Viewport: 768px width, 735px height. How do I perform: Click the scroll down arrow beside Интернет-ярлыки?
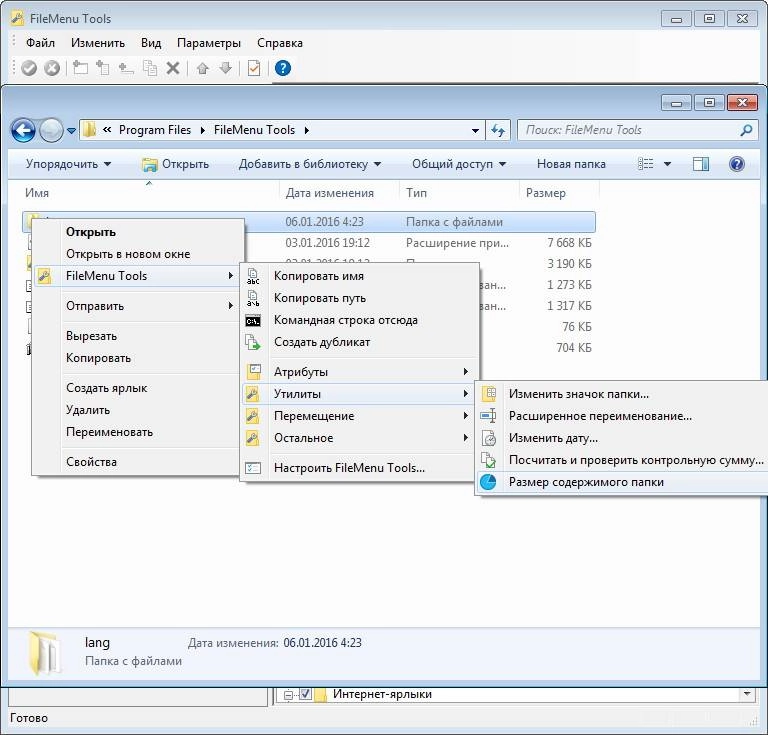tap(747, 694)
